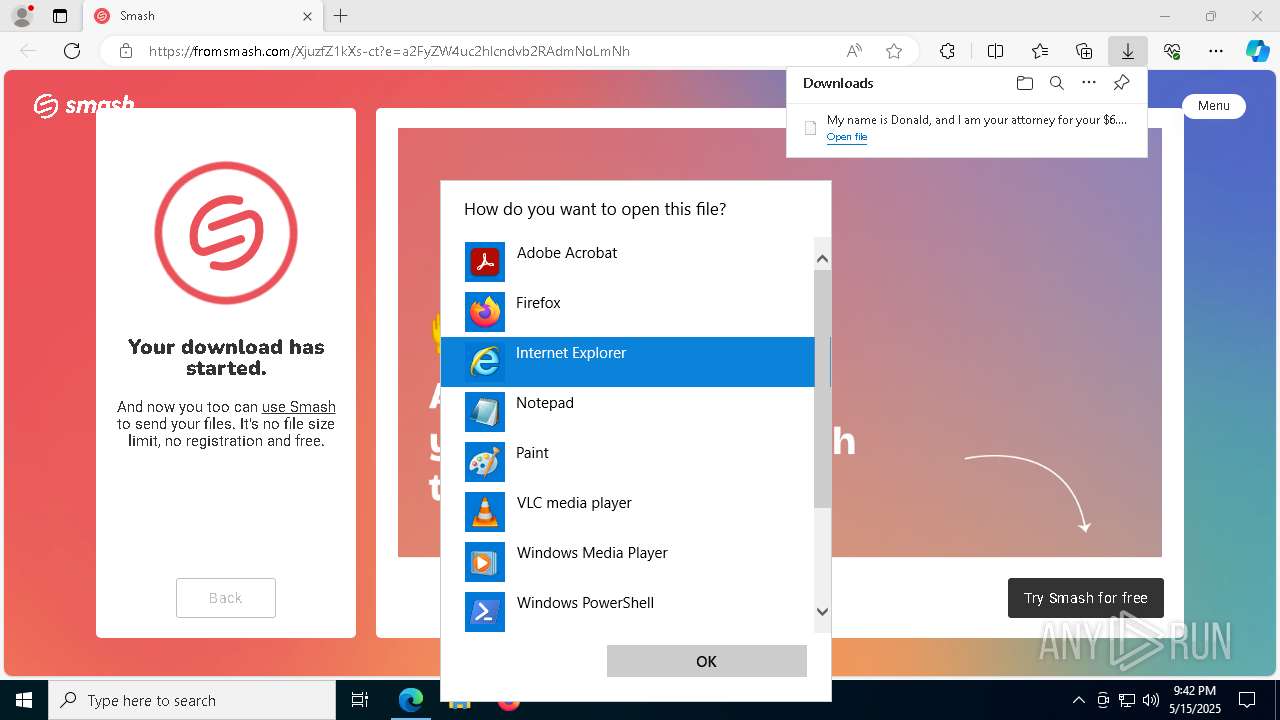Open network status tray icon

[1127, 700]
